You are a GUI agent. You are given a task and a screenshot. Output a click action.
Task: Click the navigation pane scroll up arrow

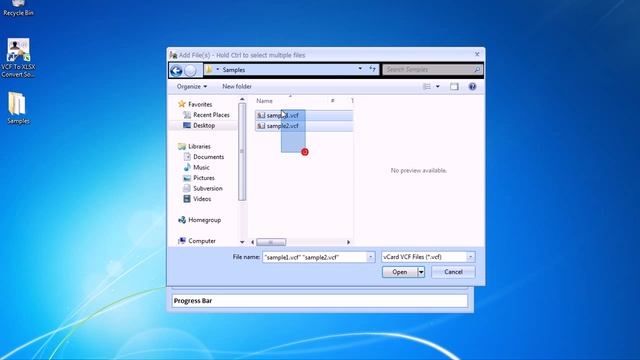pos(242,99)
